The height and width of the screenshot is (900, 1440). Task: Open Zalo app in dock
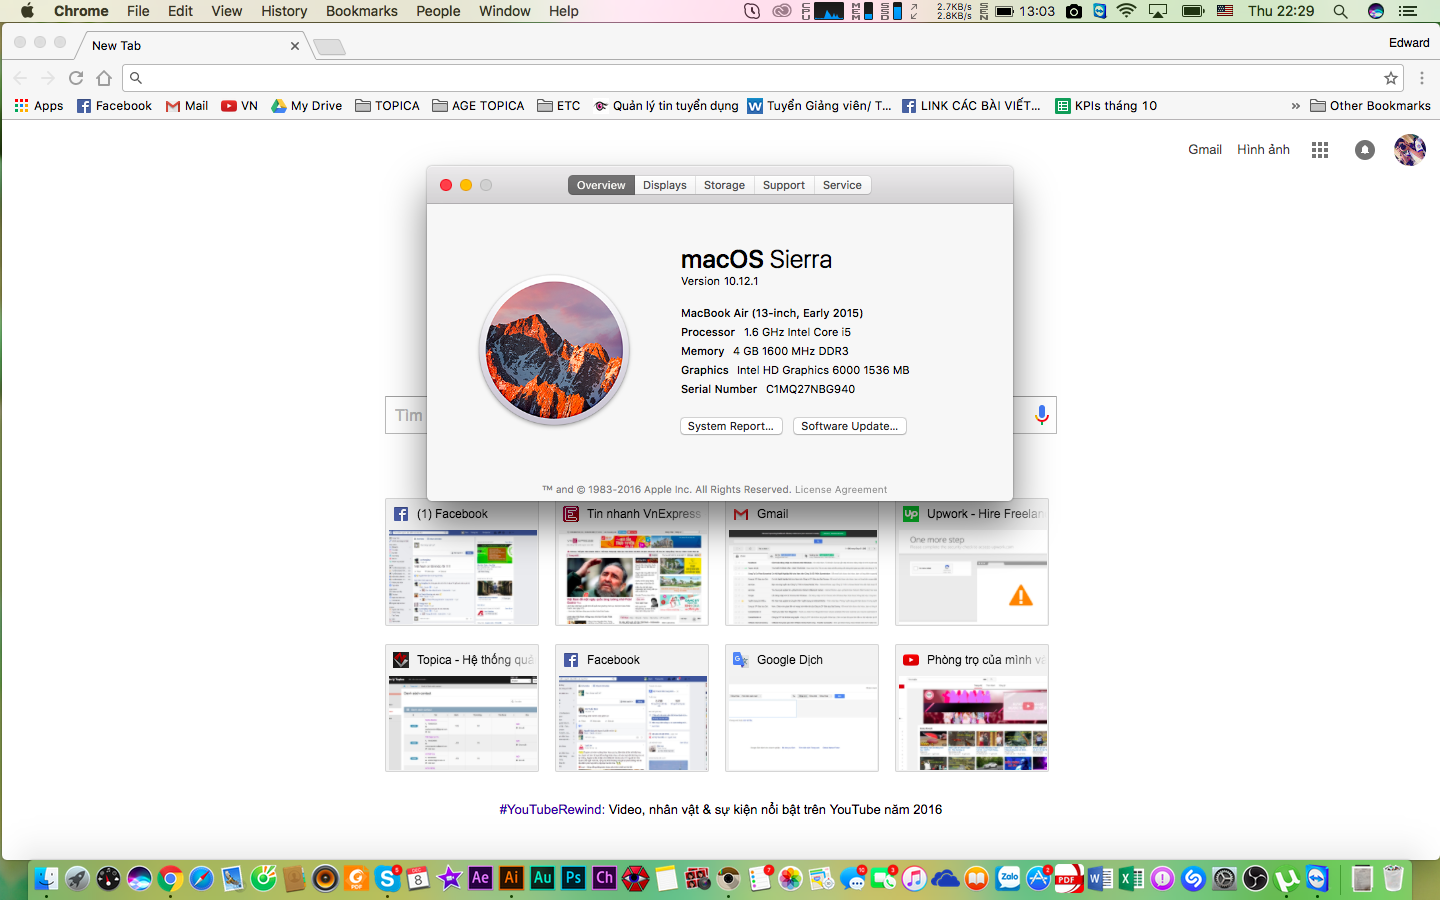1008,879
